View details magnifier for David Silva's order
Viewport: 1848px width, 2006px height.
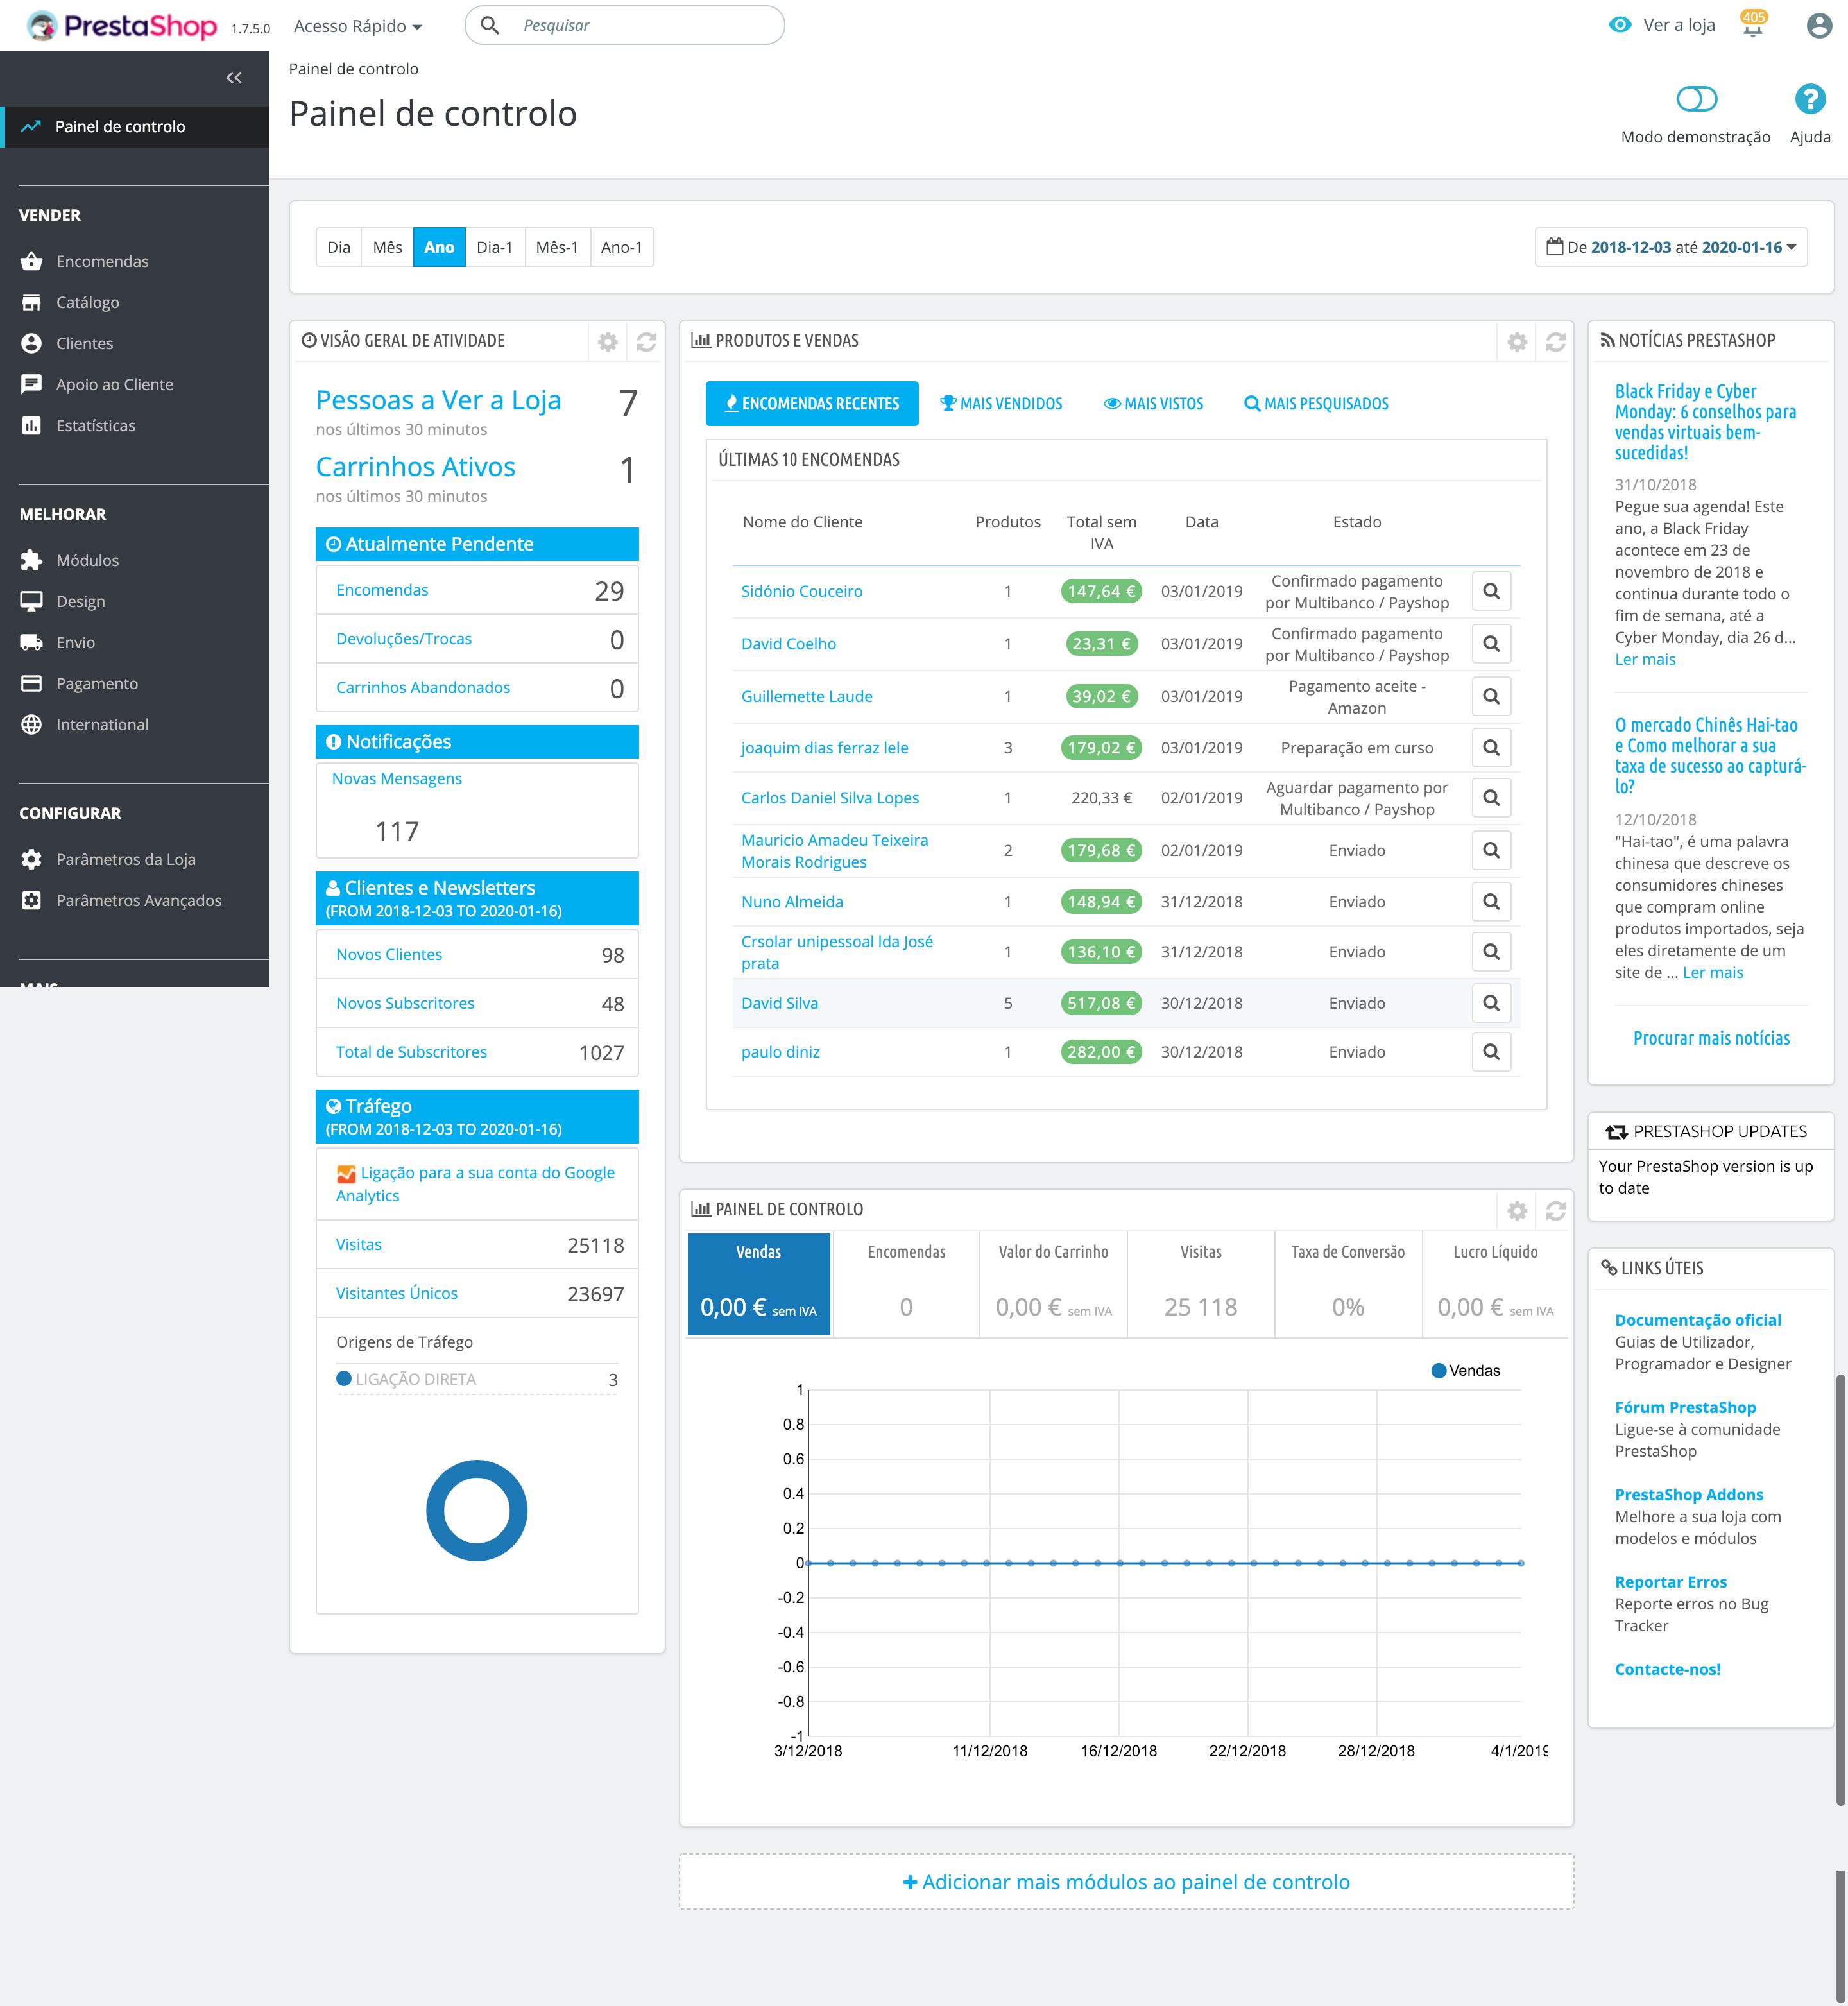[x=1491, y=1002]
